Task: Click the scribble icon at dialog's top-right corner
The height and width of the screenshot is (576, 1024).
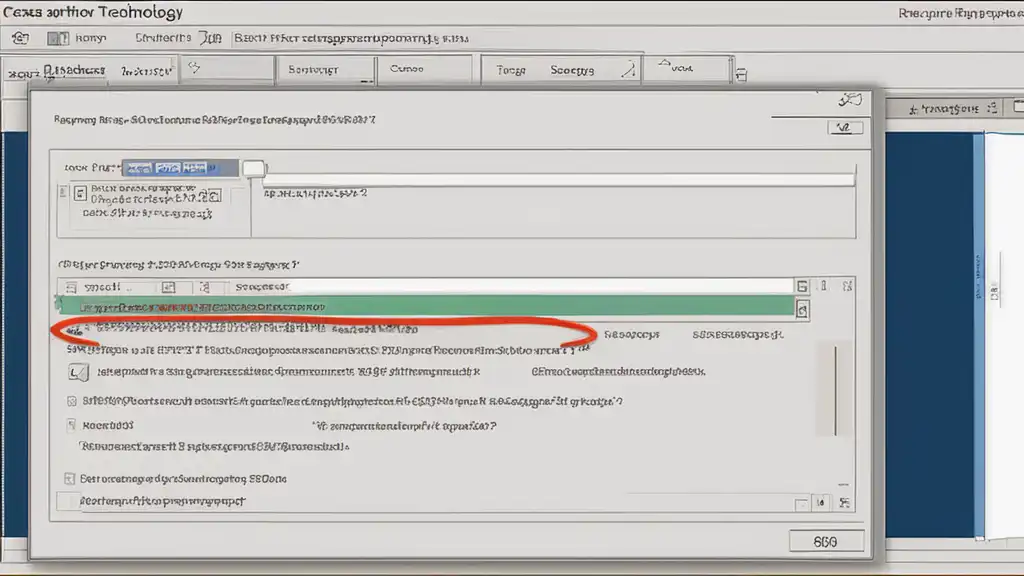Action: coord(850,100)
